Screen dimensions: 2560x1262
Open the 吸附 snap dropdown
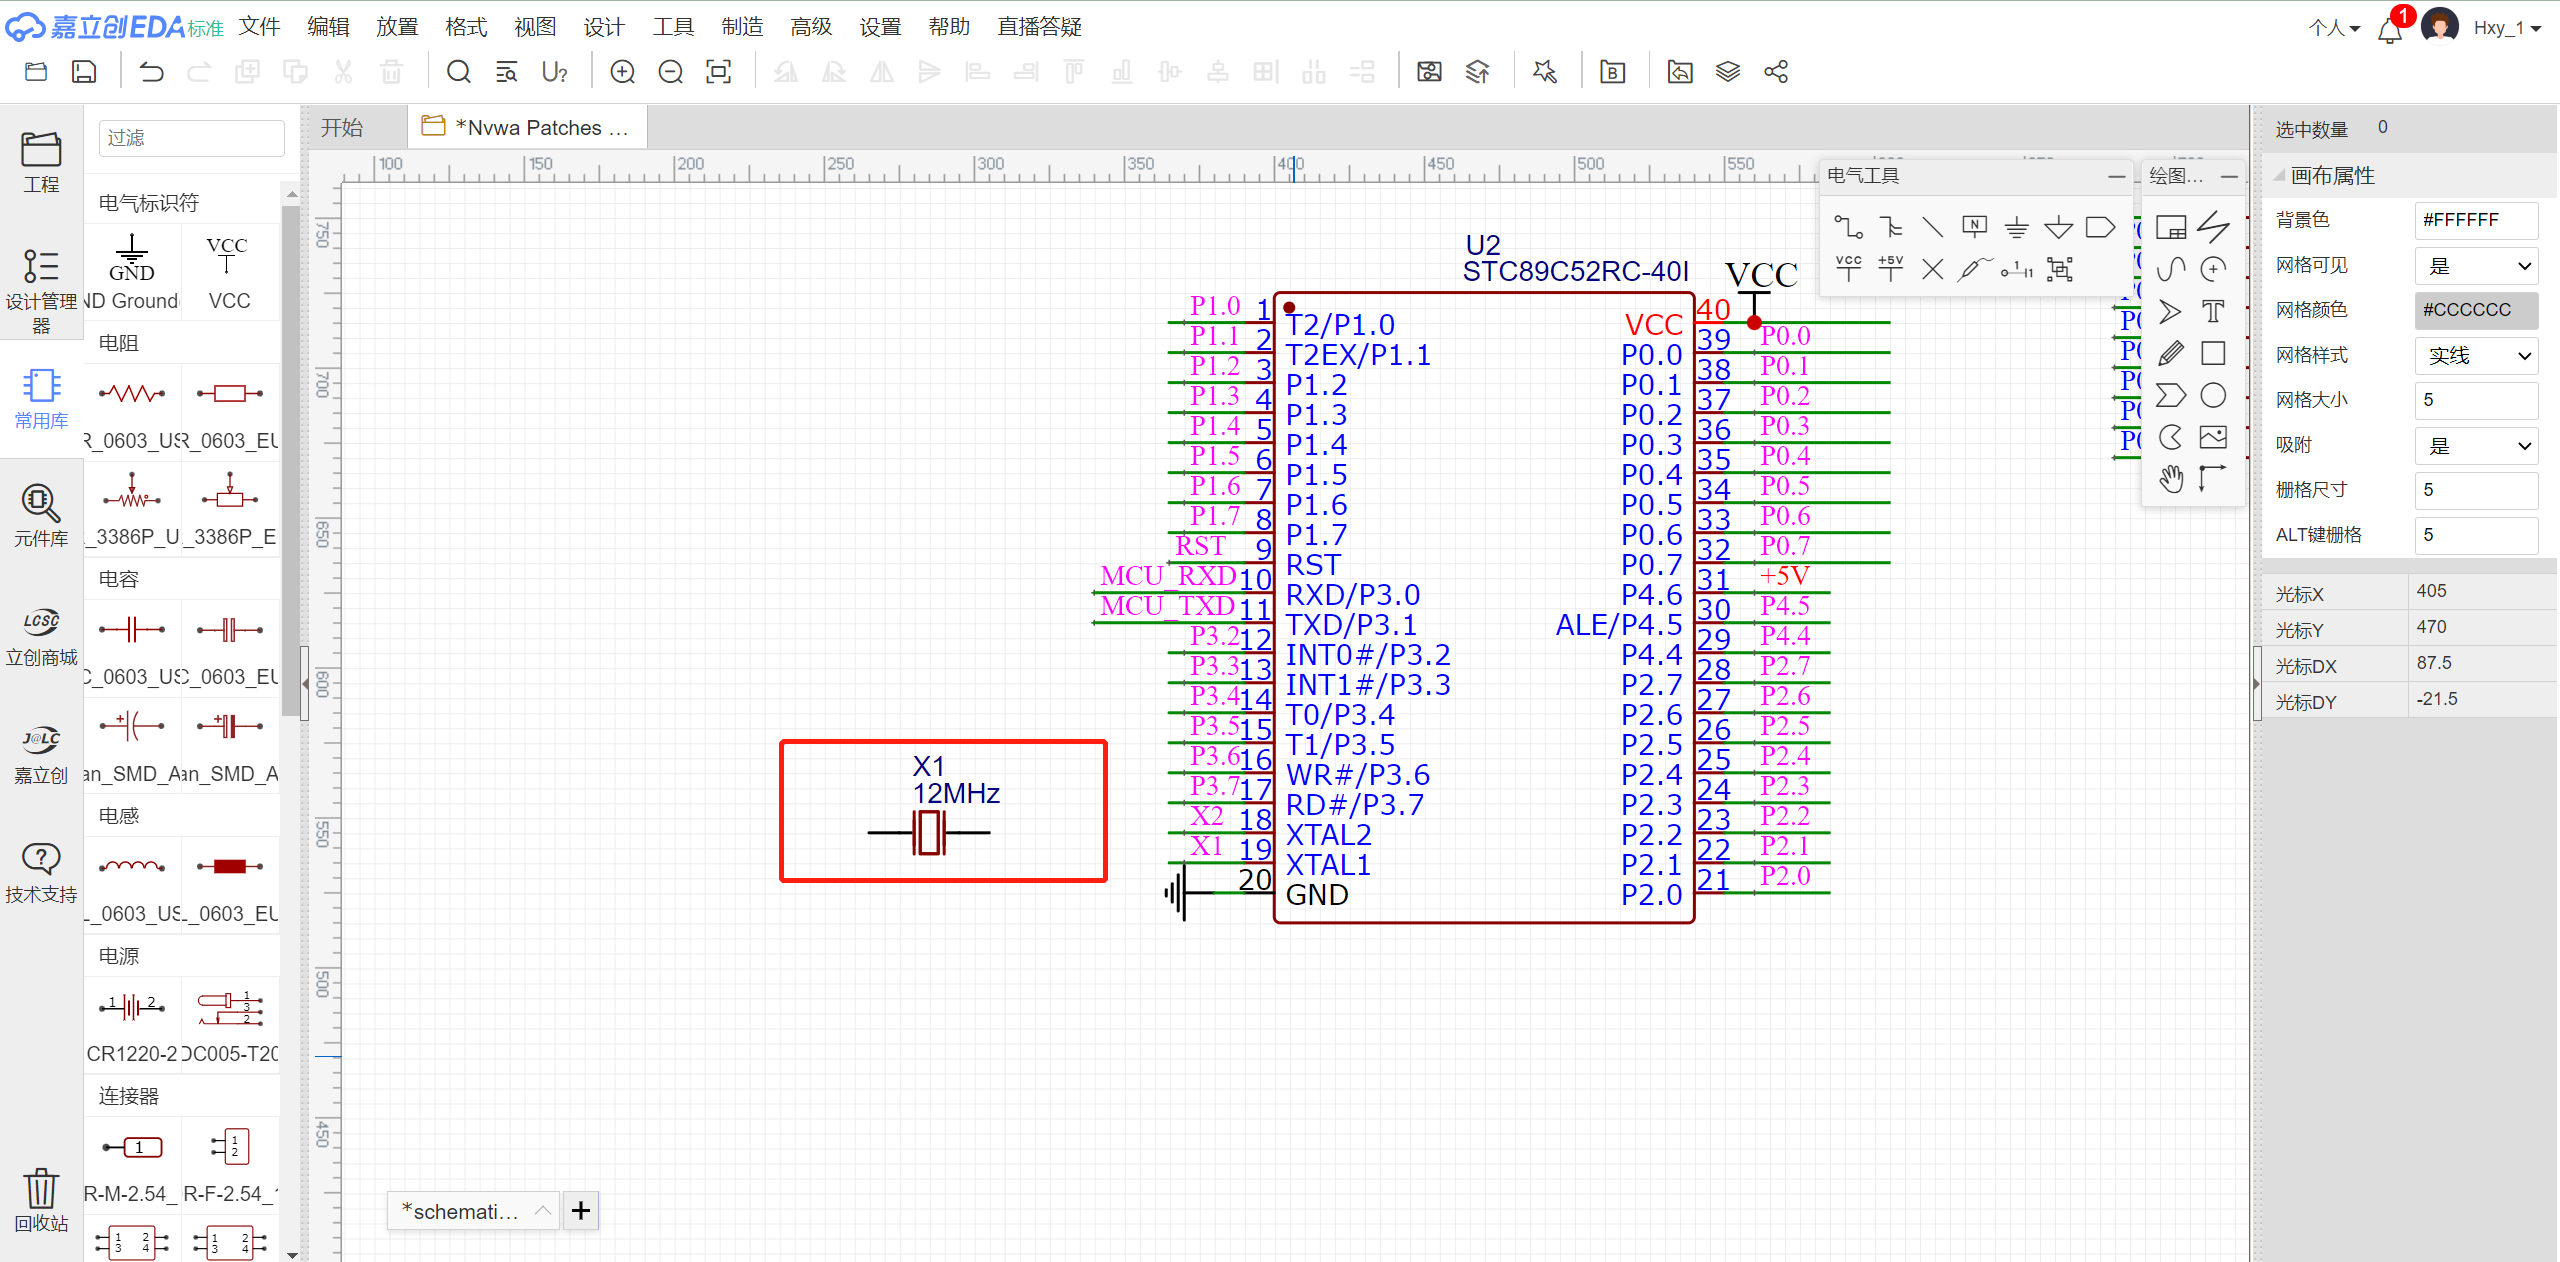click(x=2476, y=446)
